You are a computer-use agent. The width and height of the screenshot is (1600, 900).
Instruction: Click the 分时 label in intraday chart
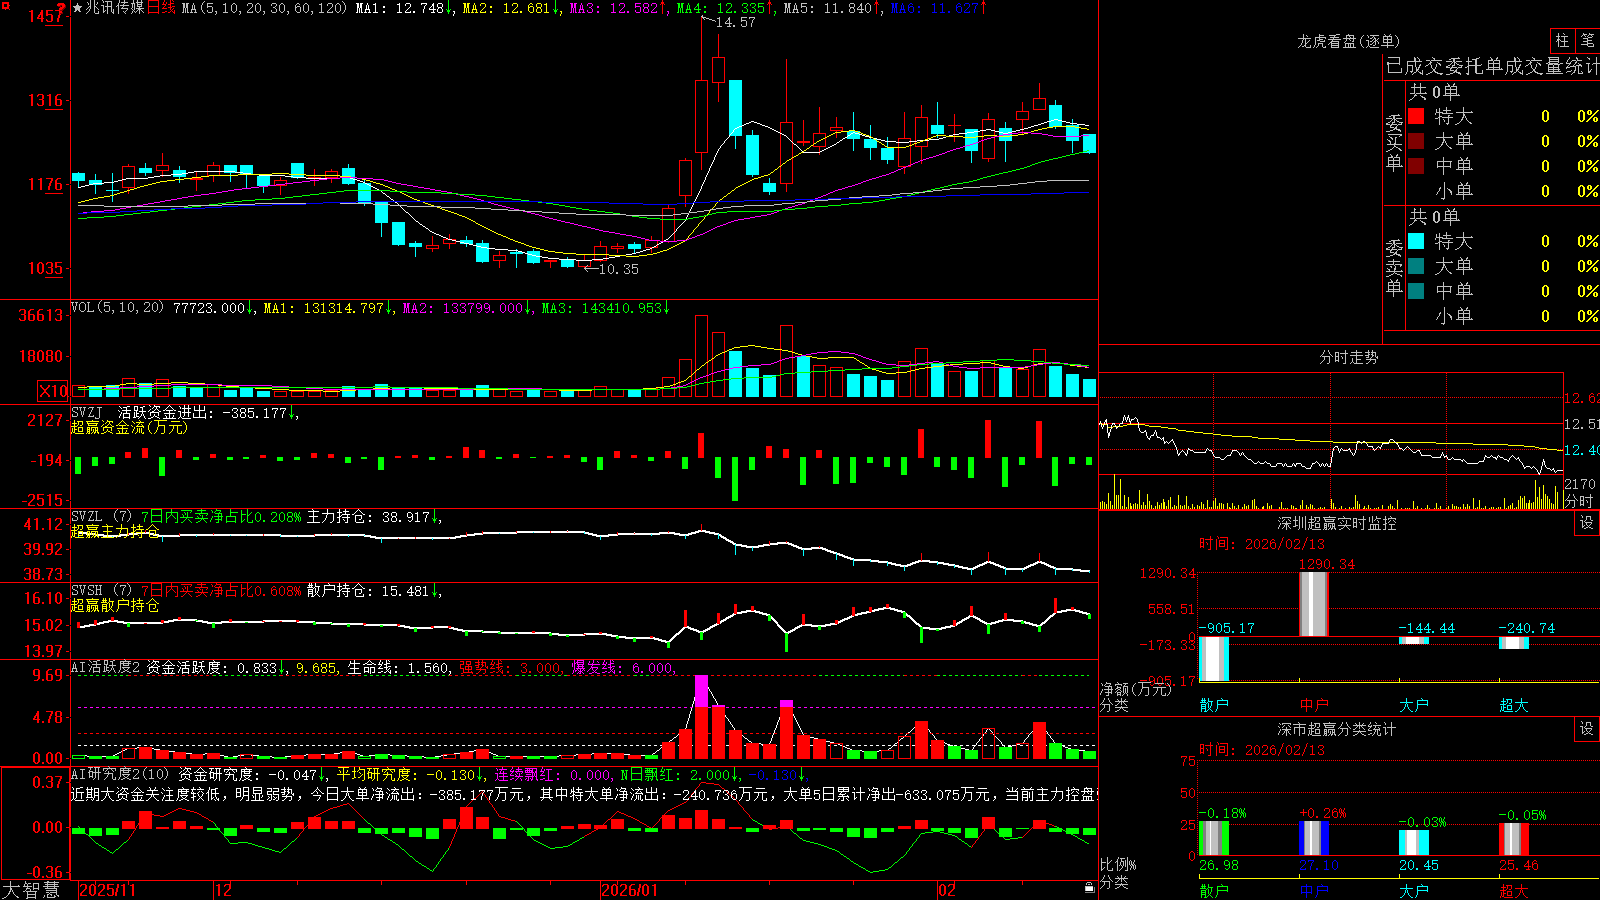pyautogui.click(x=1578, y=500)
